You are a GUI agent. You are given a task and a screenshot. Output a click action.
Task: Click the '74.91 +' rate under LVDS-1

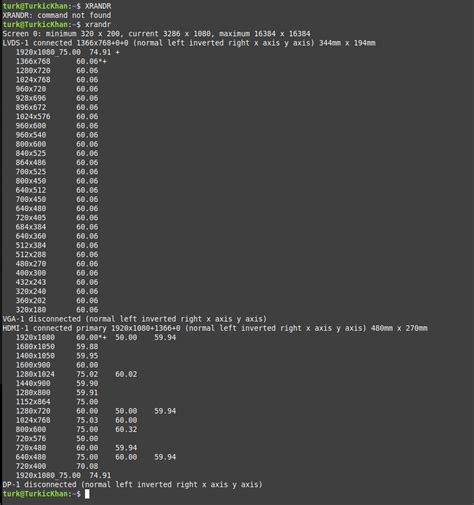(x=104, y=52)
